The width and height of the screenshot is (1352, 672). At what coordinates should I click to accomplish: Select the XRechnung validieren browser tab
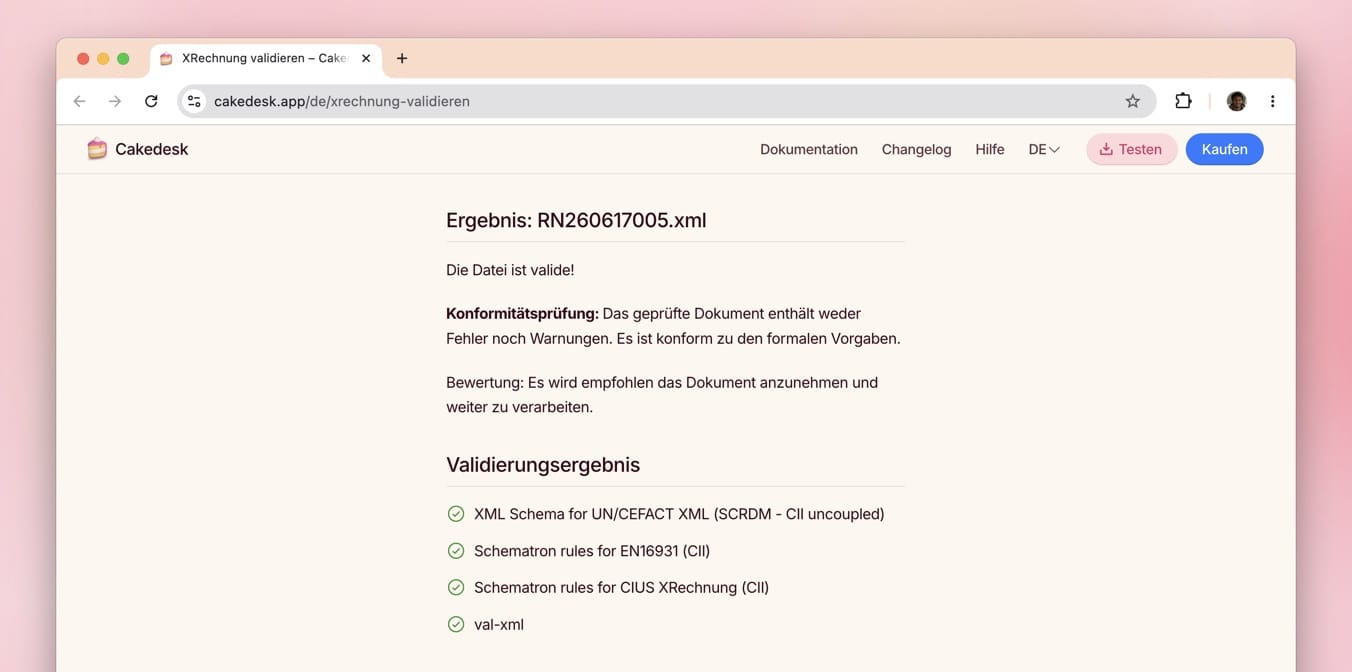click(266, 58)
